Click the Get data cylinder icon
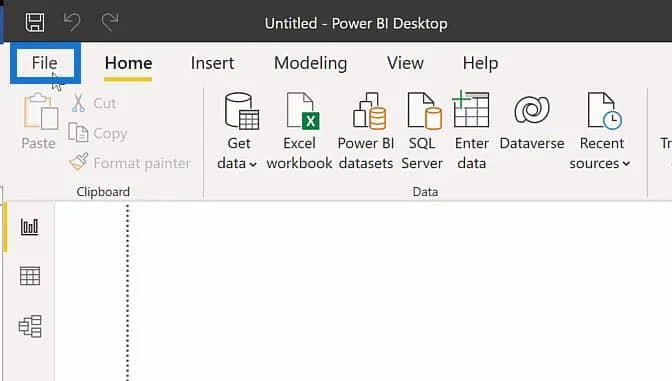This screenshot has height=381, width=672. click(x=241, y=111)
